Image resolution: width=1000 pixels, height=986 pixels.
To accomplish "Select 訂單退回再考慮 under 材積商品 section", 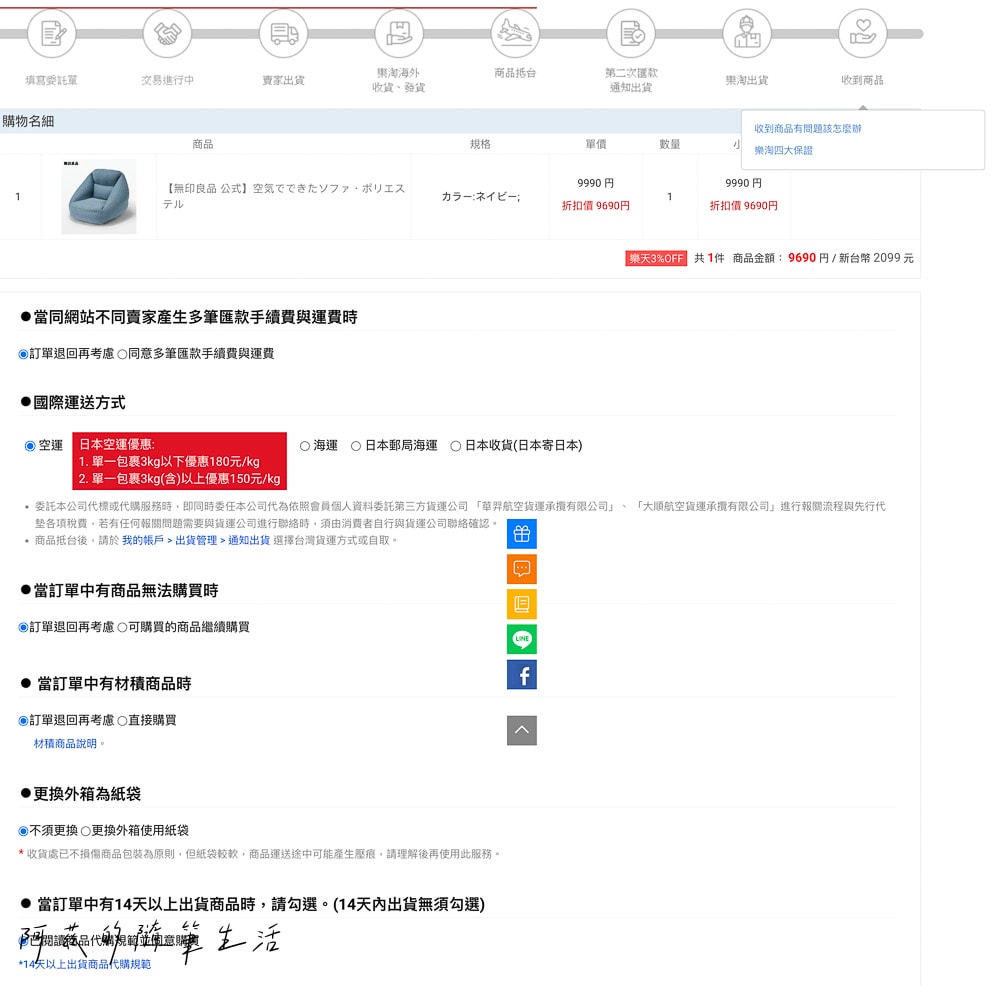I will click(x=24, y=721).
